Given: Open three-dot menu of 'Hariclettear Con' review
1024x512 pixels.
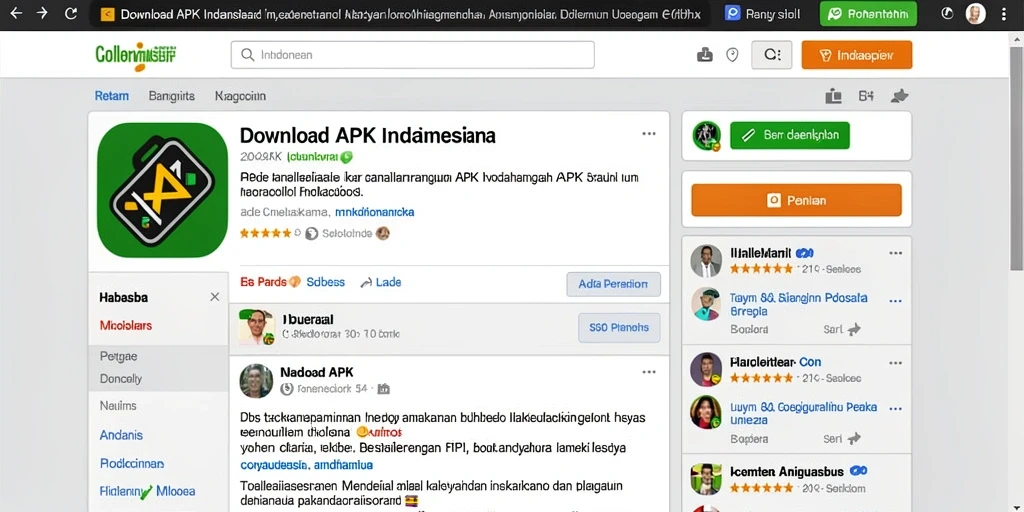Looking at the screenshot, I should coord(895,362).
